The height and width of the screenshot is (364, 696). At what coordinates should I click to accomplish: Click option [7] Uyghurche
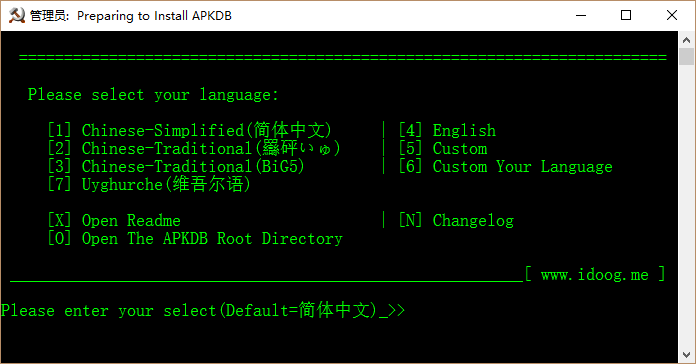coord(149,184)
